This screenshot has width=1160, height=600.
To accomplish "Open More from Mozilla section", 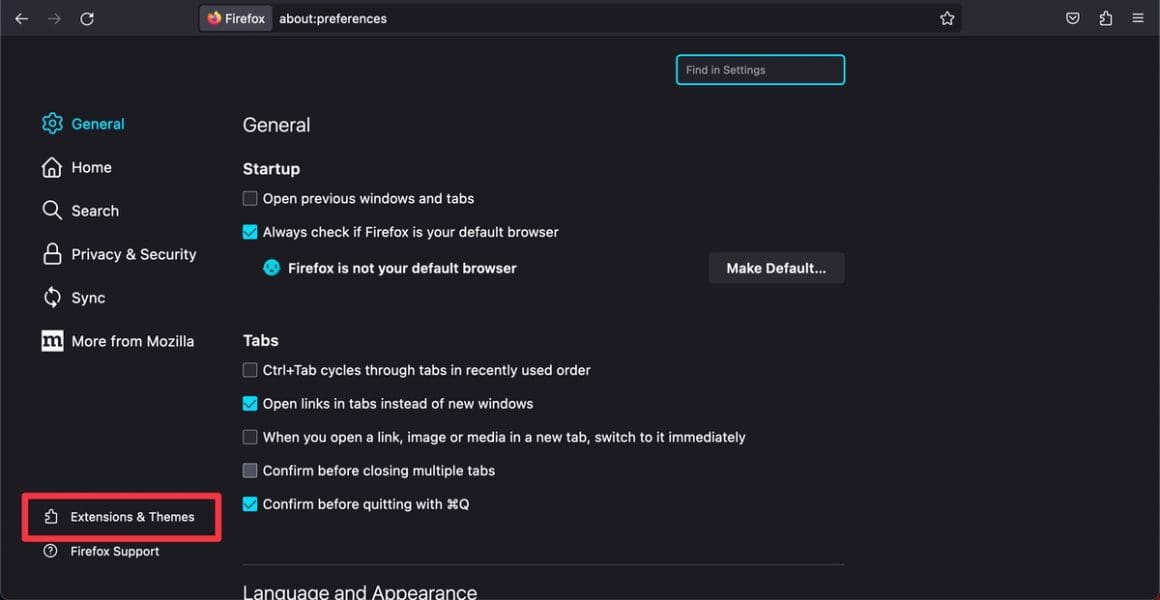I will [132, 341].
